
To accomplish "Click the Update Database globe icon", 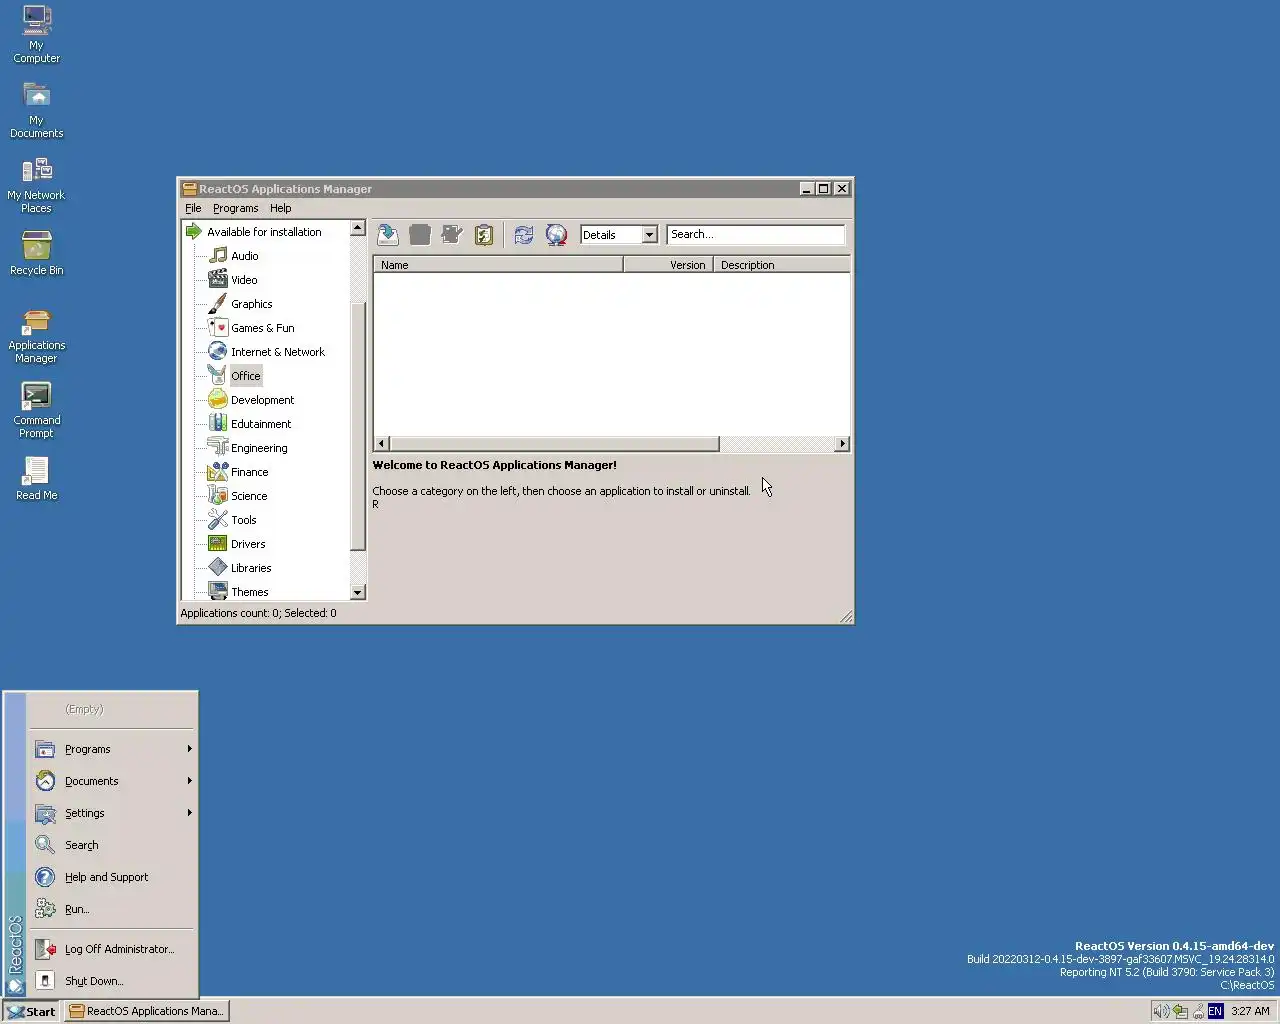I will coord(557,235).
